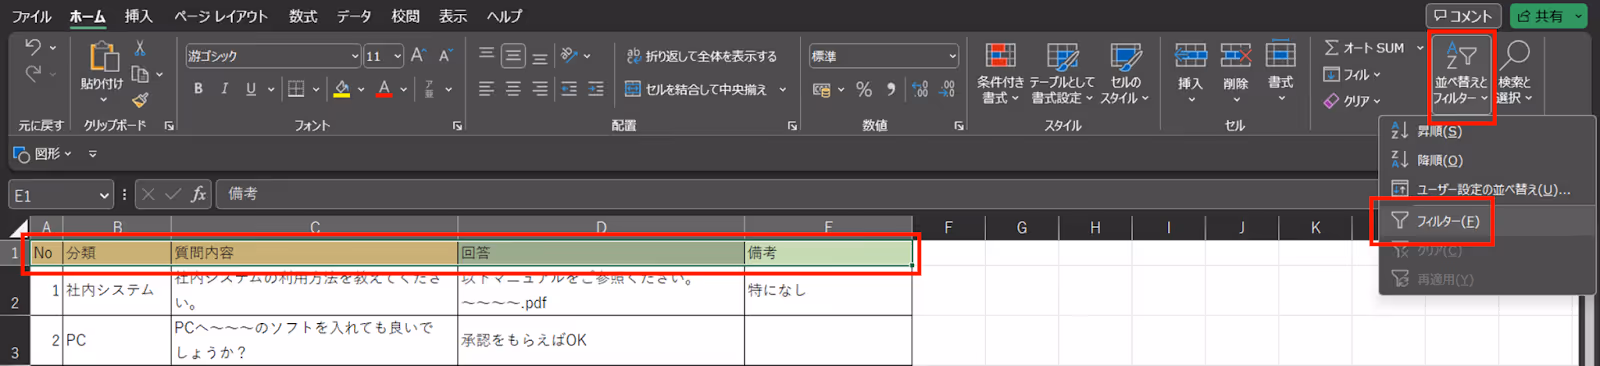Toggle 折り返して全体を表示する wrap text
The image size is (1600, 366).
coord(701,56)
